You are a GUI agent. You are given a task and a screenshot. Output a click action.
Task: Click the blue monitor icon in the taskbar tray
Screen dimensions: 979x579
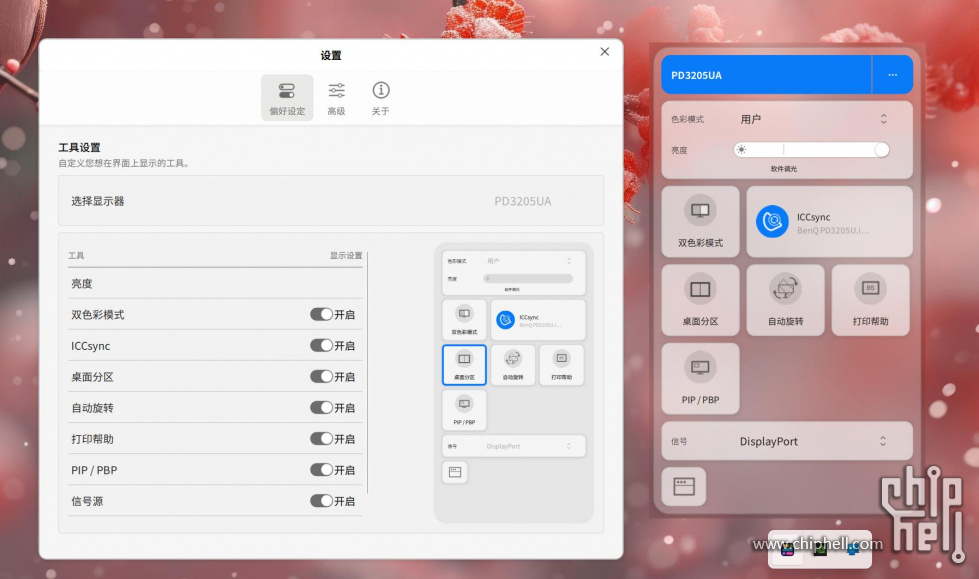click(x=852, y=550)
